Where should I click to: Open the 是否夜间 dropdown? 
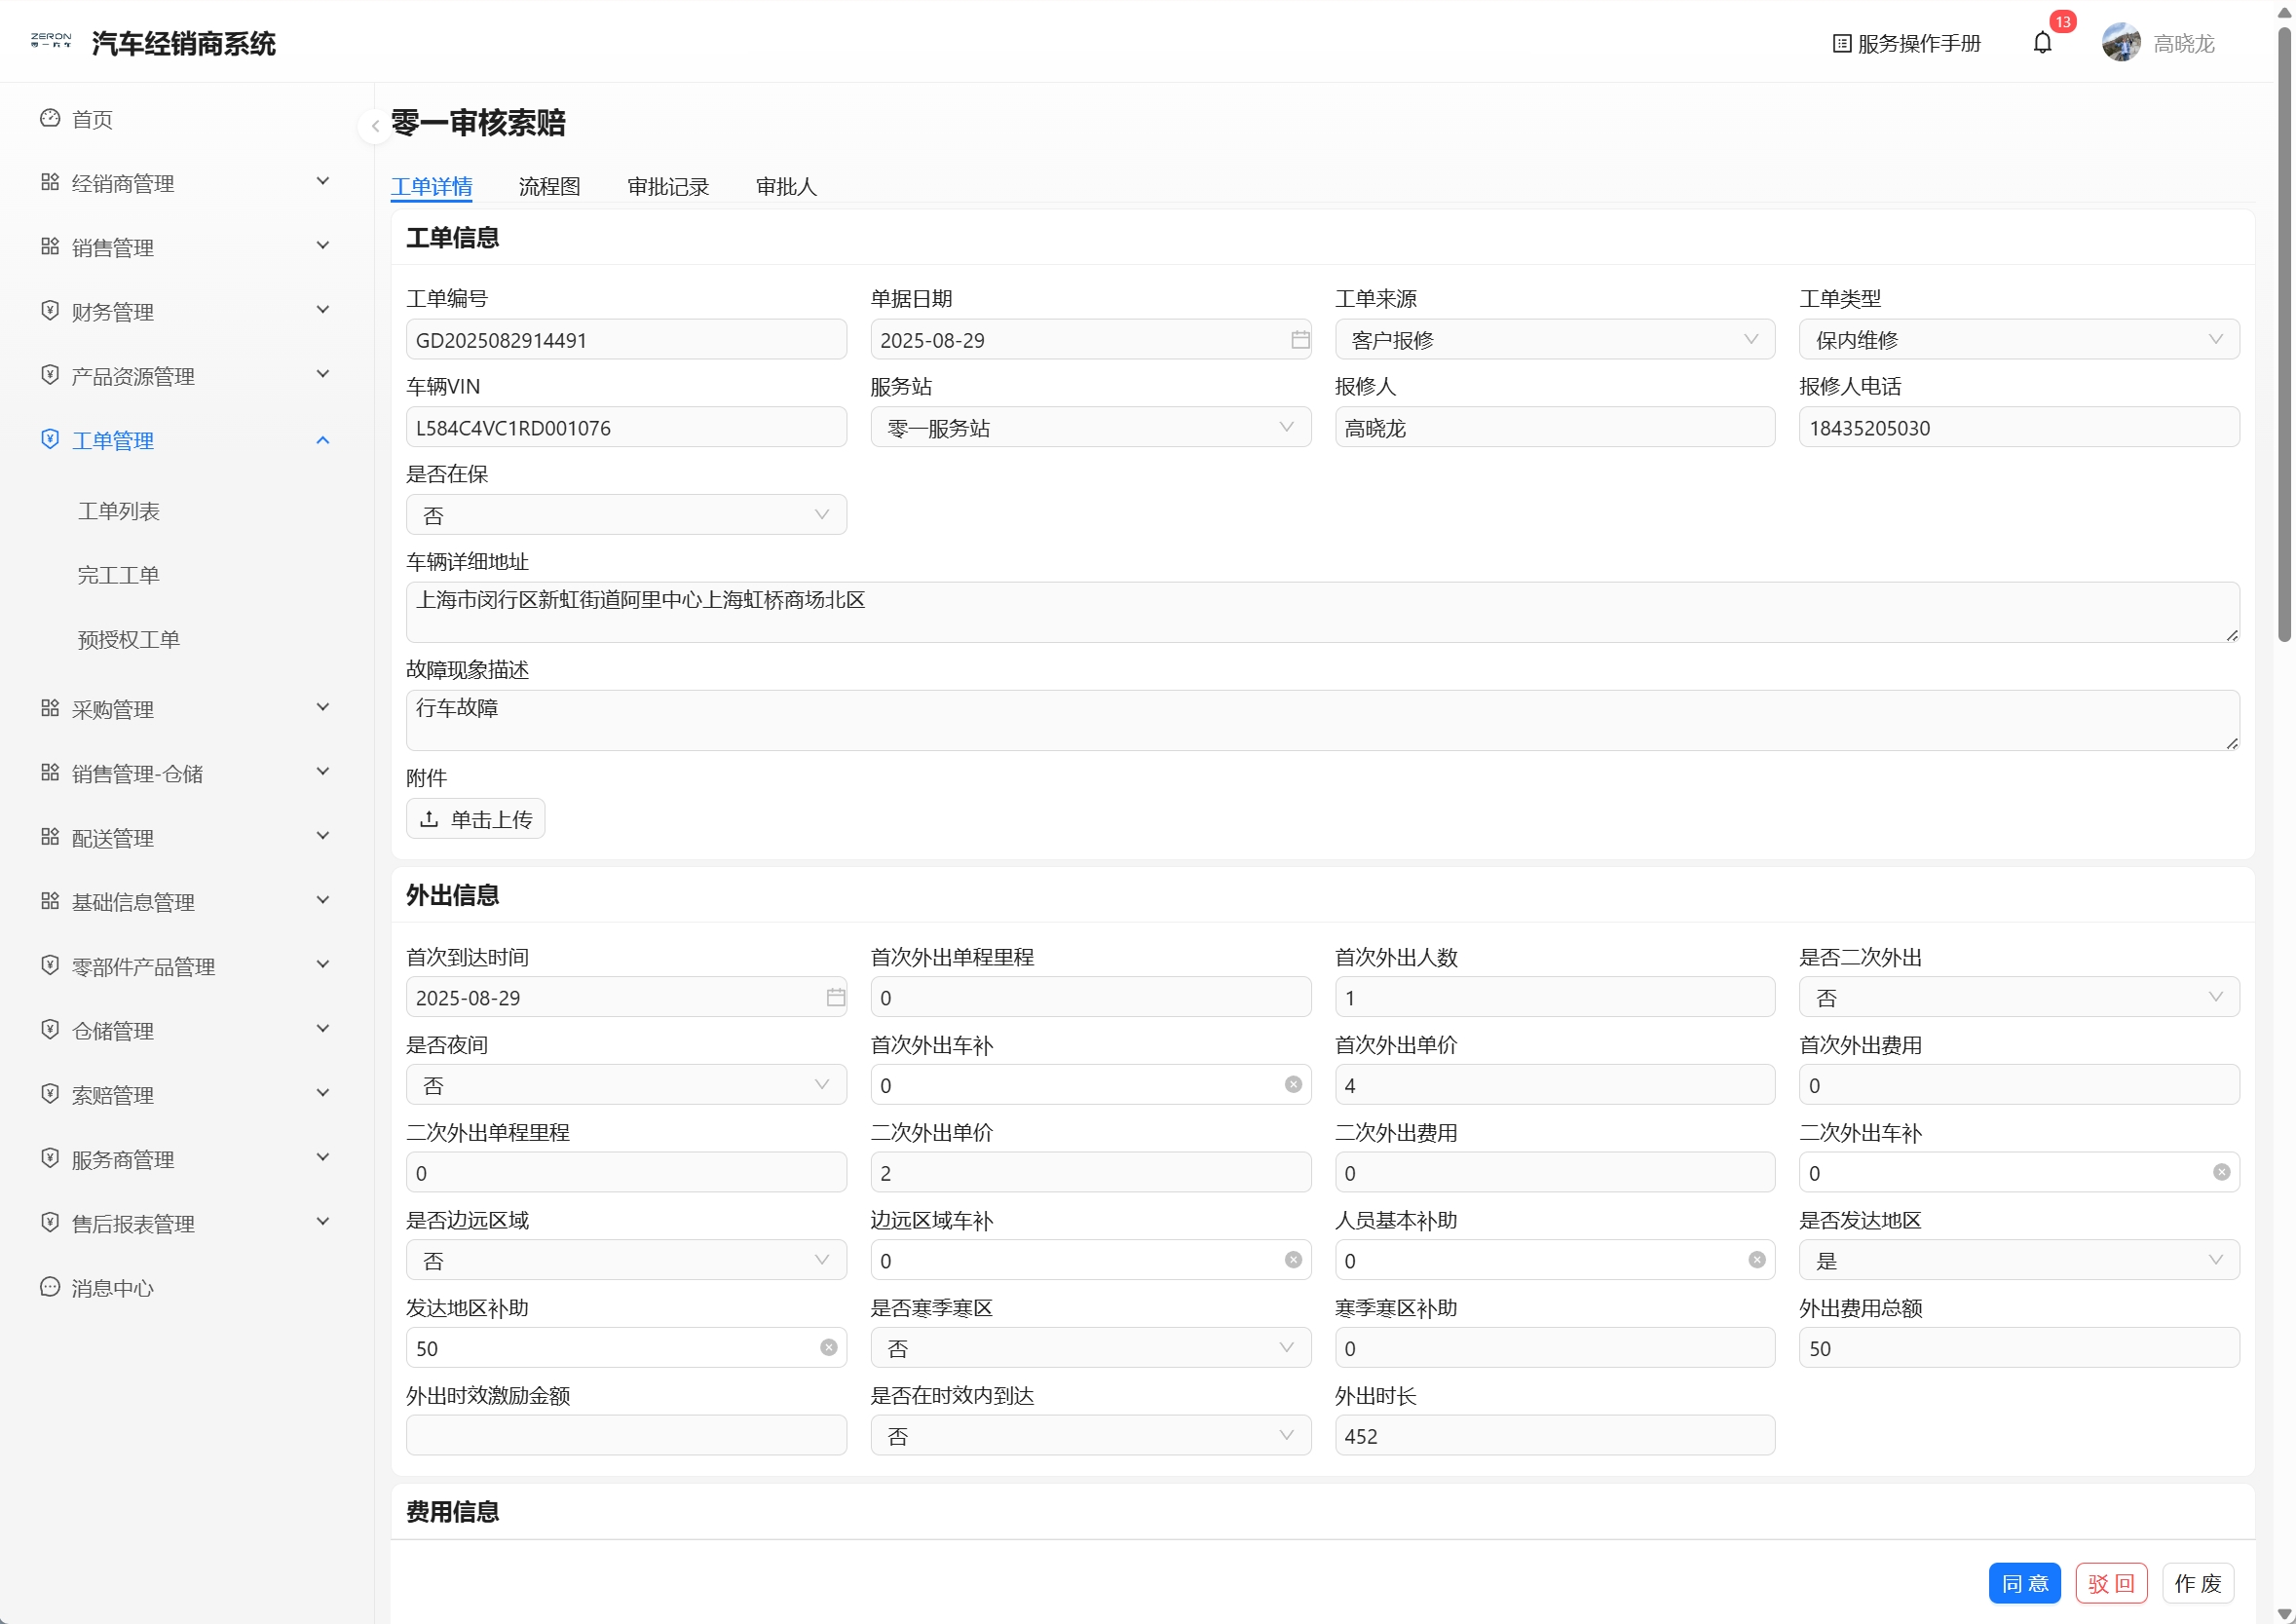(x=626, y=1085)
